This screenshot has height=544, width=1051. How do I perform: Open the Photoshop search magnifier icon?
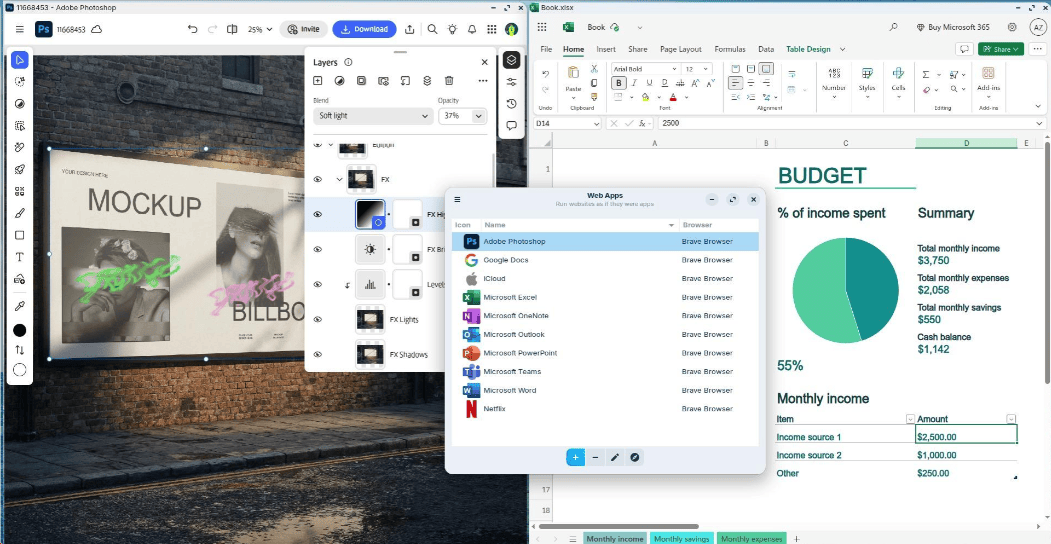point(431,29)
